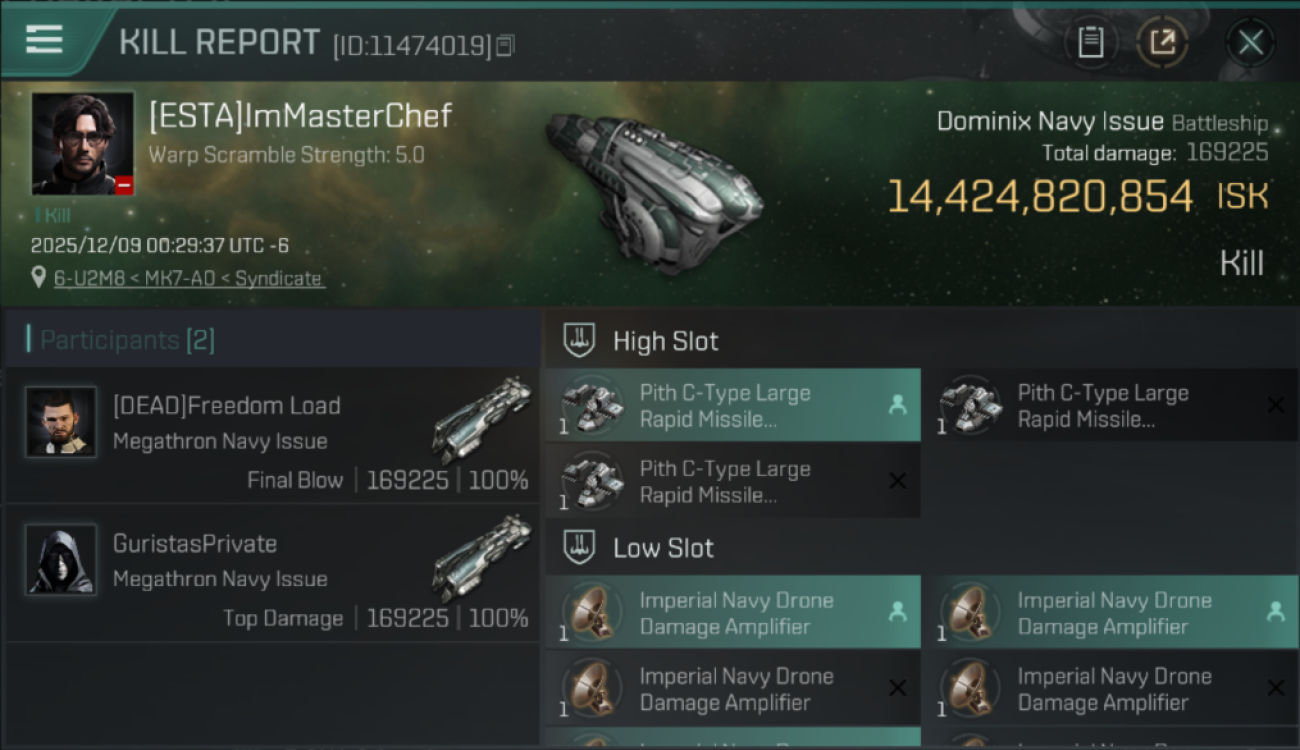Click the person icon on first Drone Damage Amplifier
1300x750 pixels.
(897, 612)
